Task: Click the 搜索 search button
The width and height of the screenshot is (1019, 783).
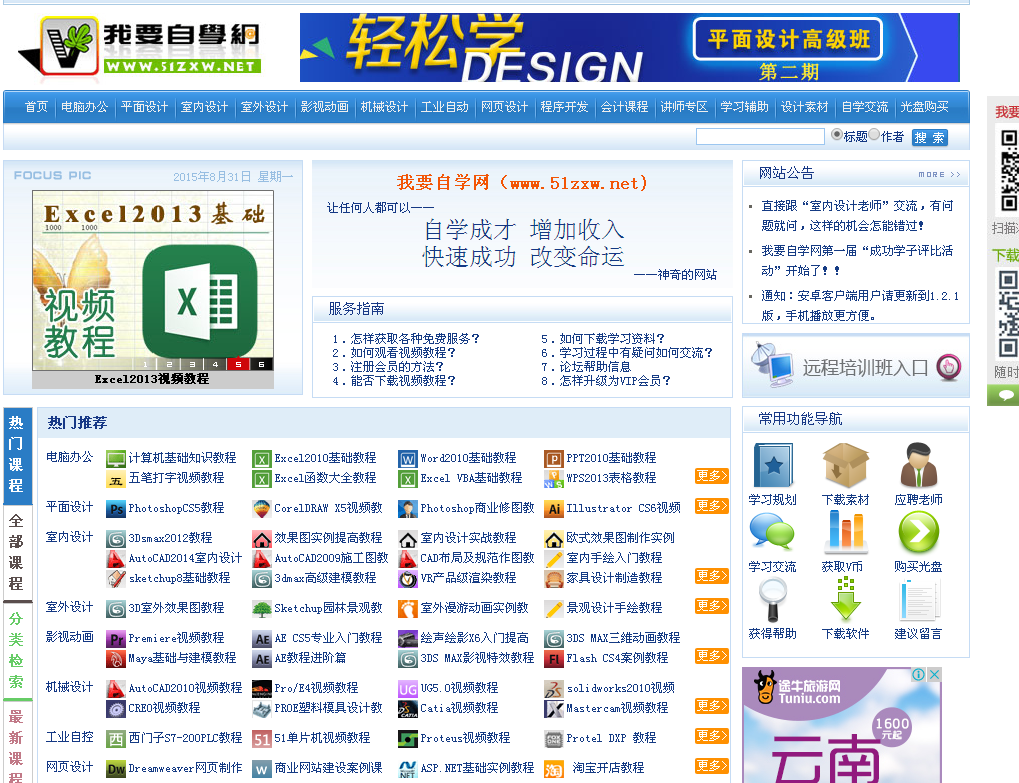Action: [929, 137]
